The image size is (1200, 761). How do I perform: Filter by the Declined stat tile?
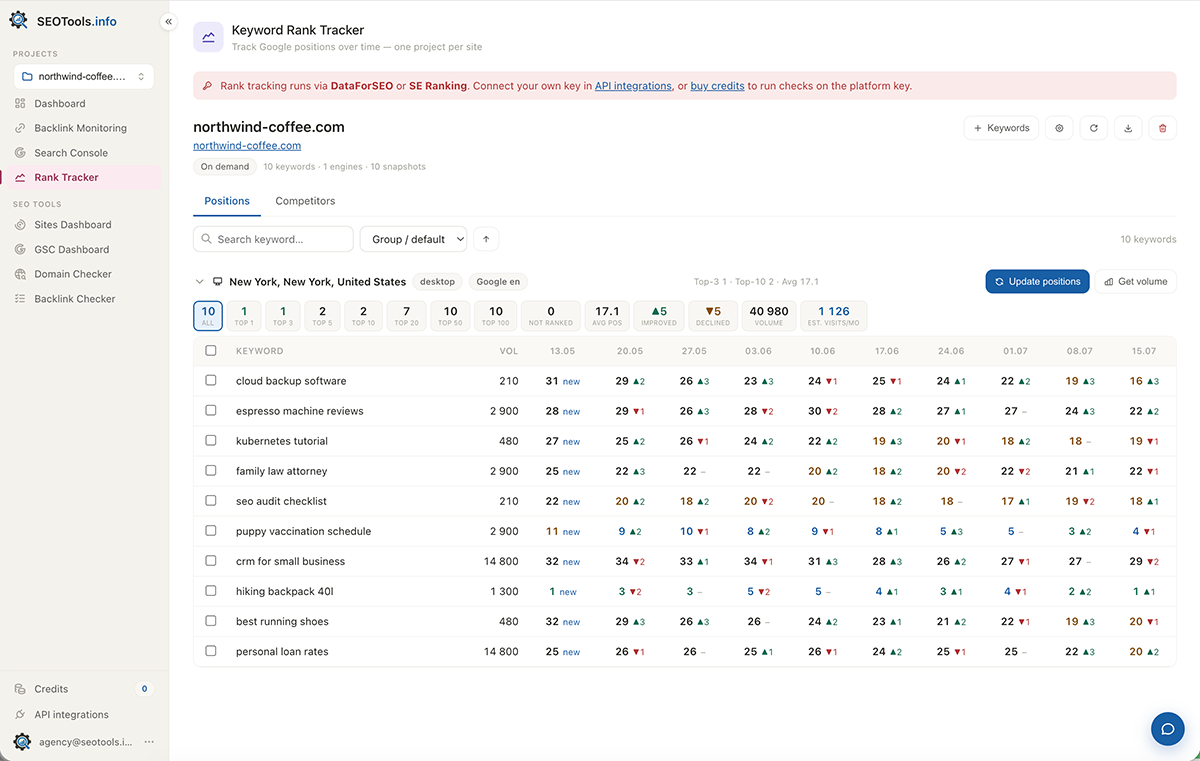pos(713,315)
